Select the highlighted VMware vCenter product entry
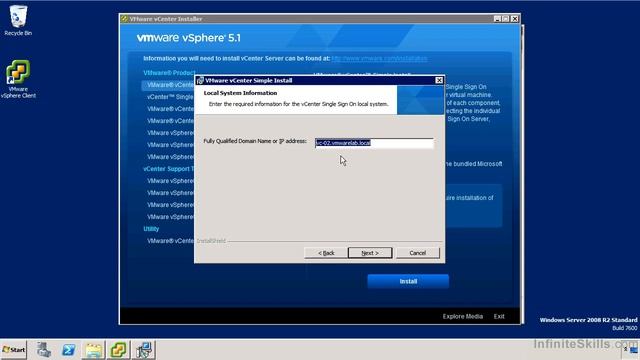 click(168, 85)
